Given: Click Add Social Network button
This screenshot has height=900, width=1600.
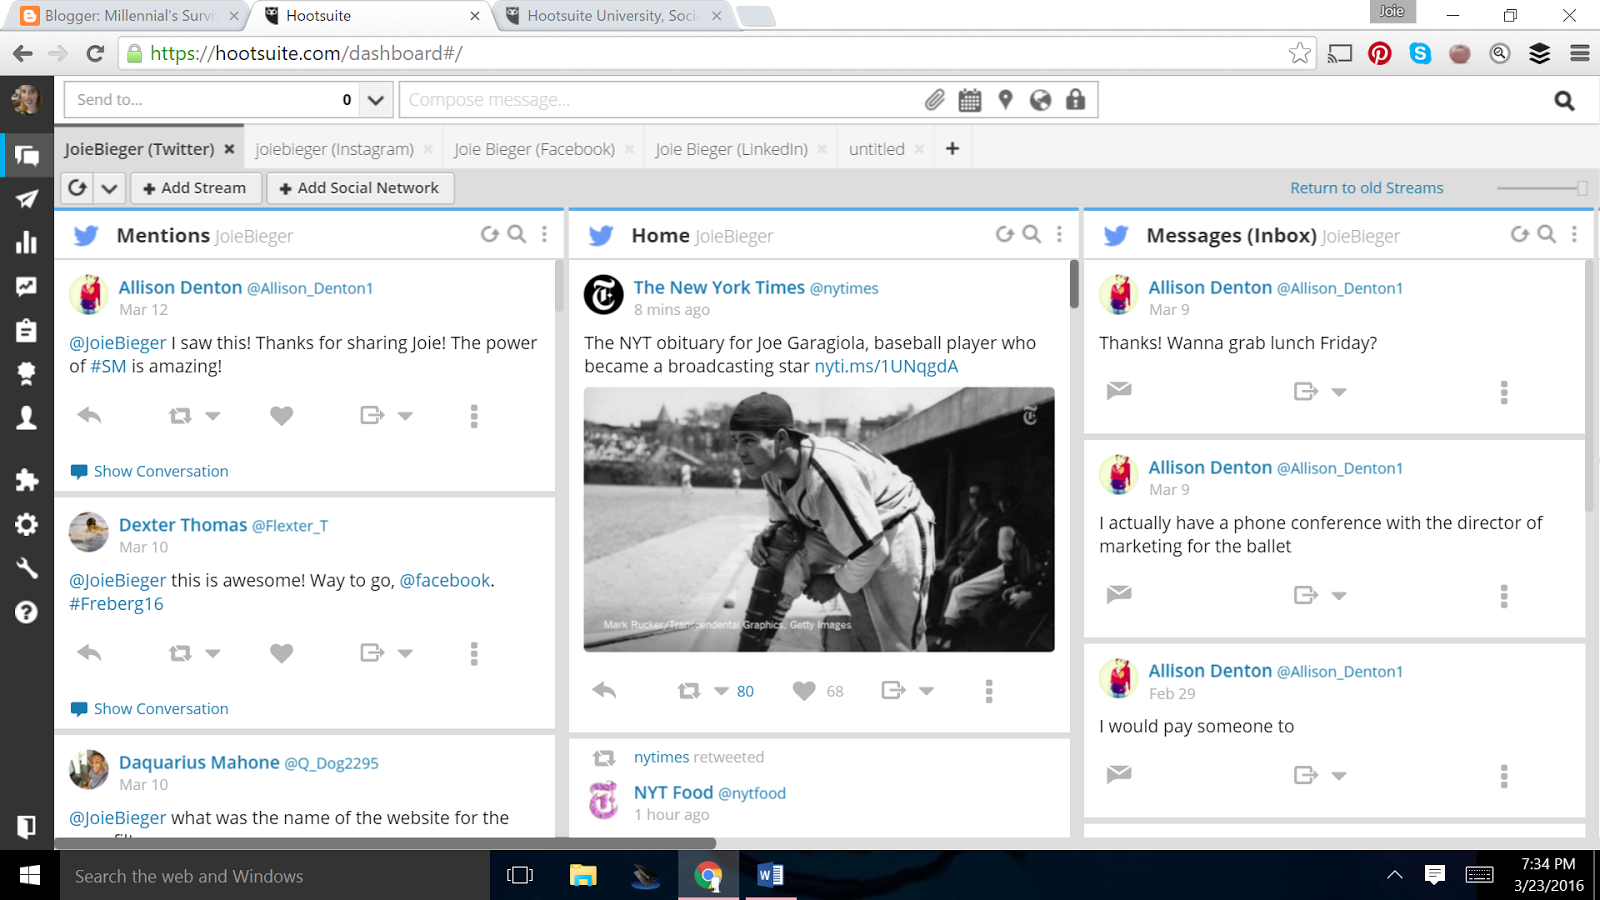Looking at the screenshot, I should pyautogui.click(x=360, y=188).
